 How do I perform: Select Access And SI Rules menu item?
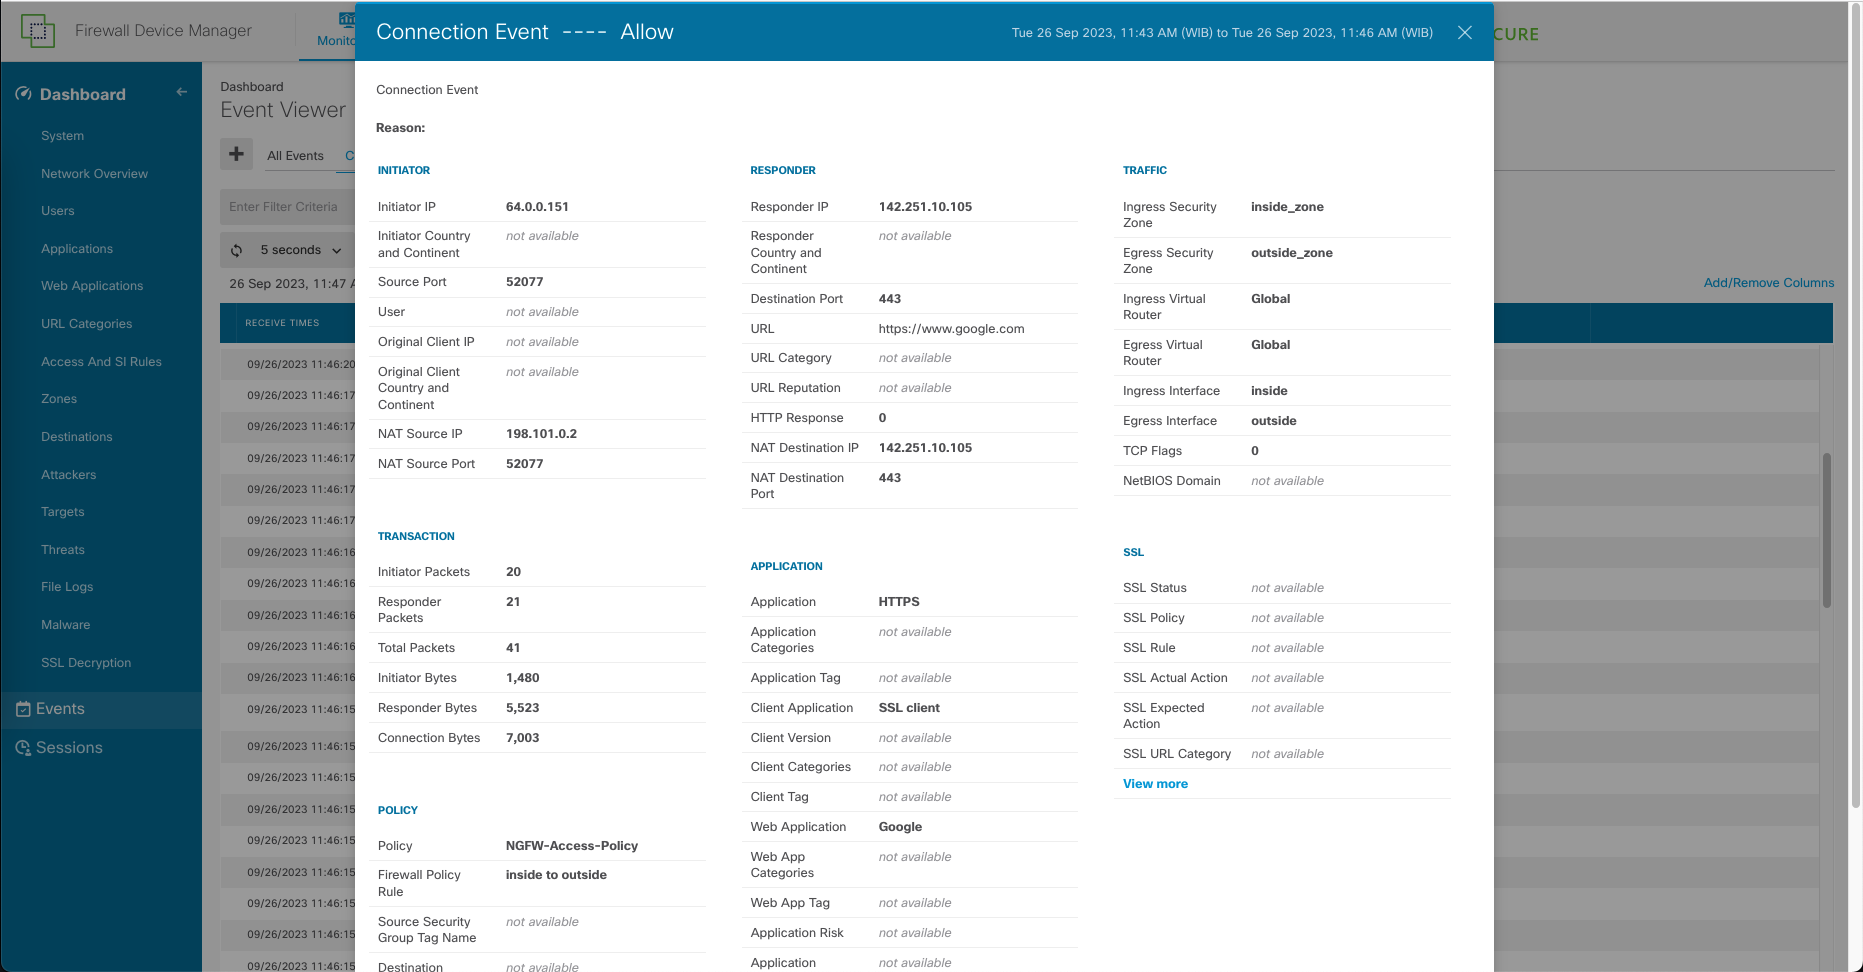(101, 362)
